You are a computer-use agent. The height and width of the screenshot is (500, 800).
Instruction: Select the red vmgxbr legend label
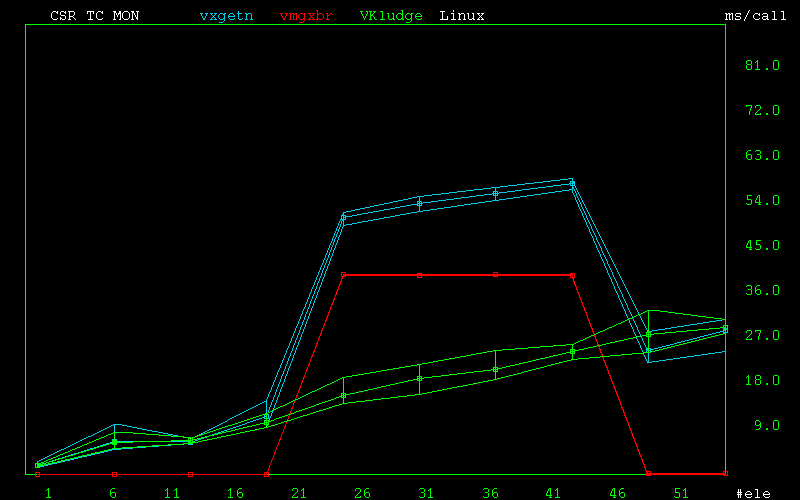307,16
